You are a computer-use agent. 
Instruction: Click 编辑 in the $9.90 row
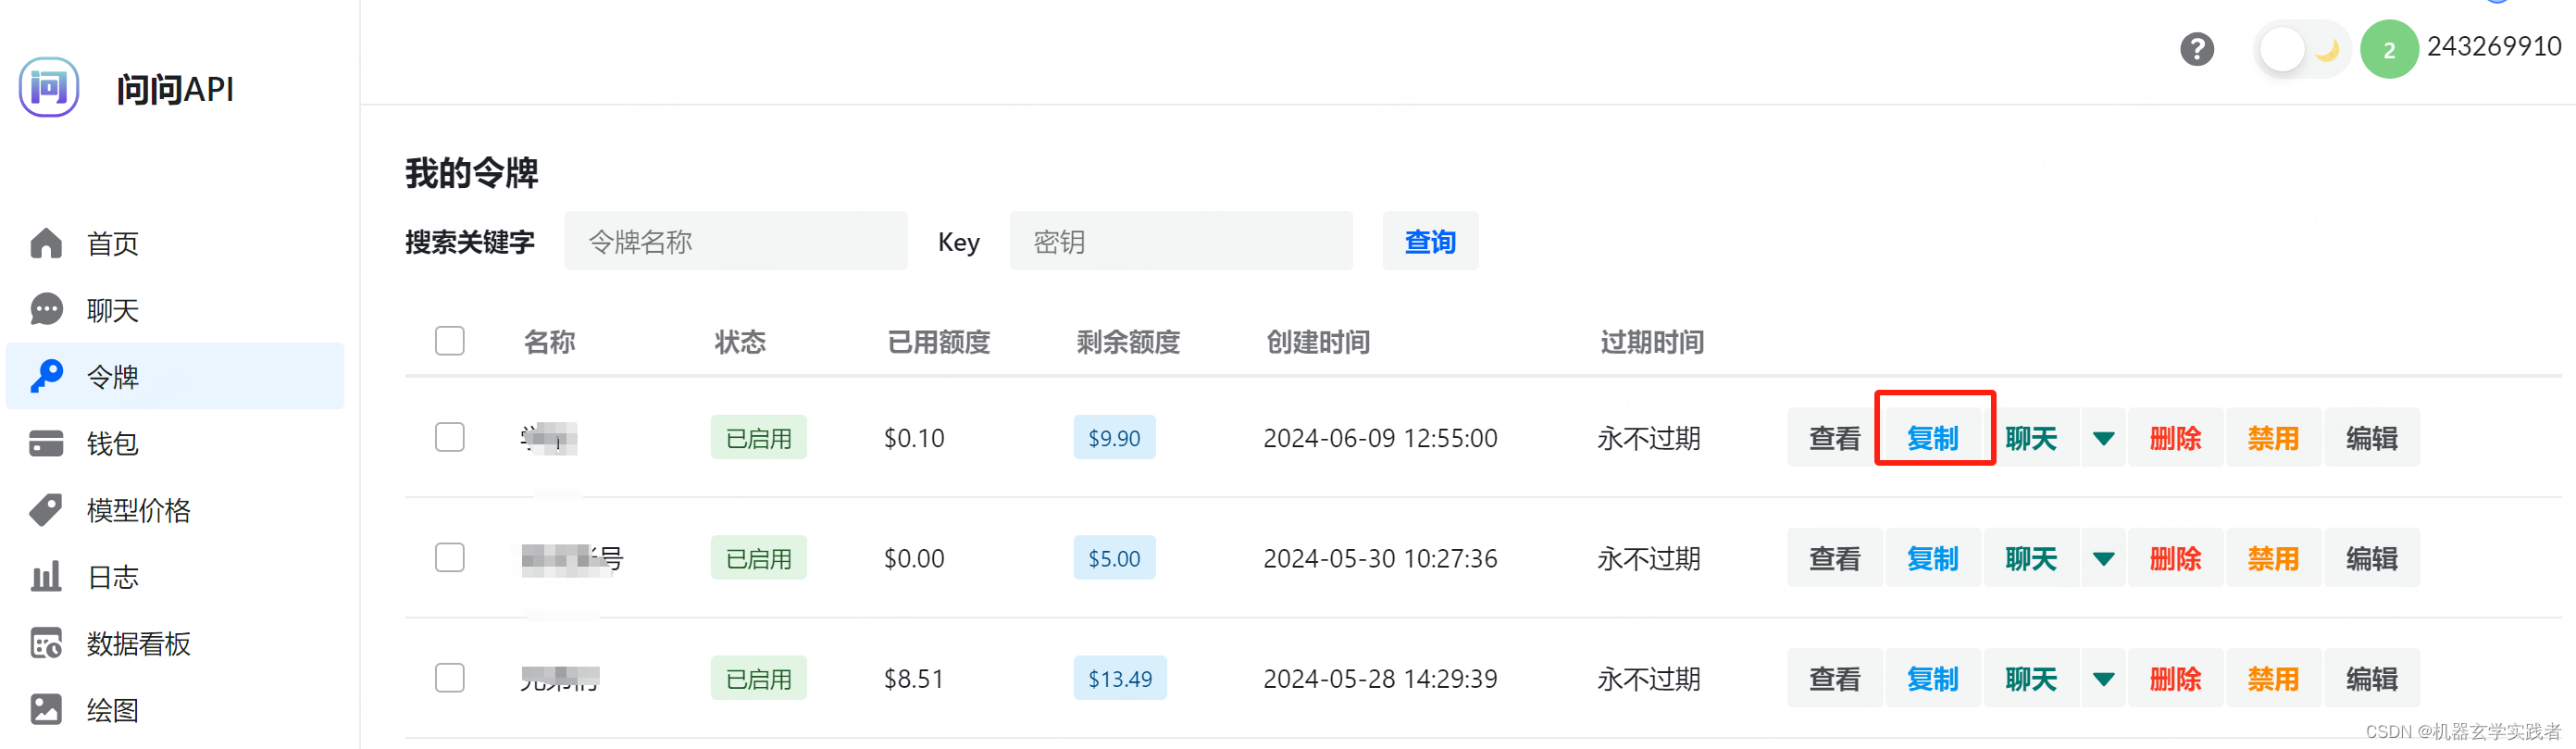point(2371,438)
